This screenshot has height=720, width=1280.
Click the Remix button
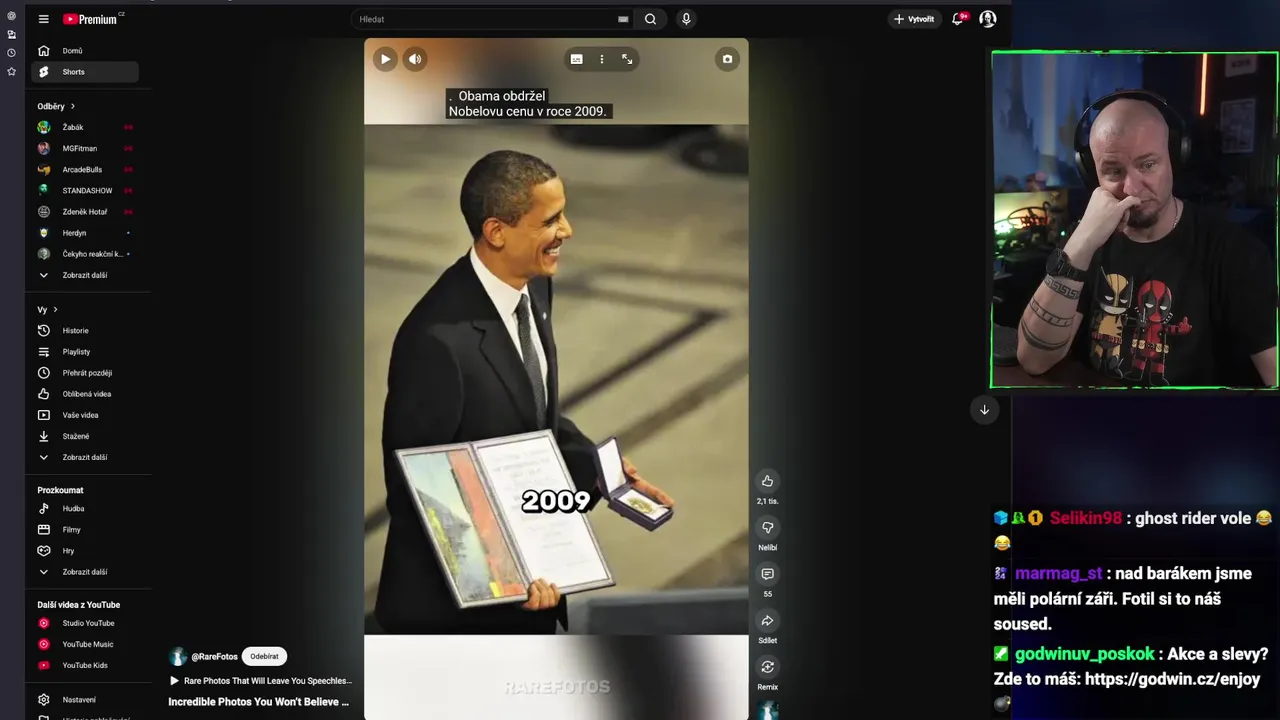(767, 667)
